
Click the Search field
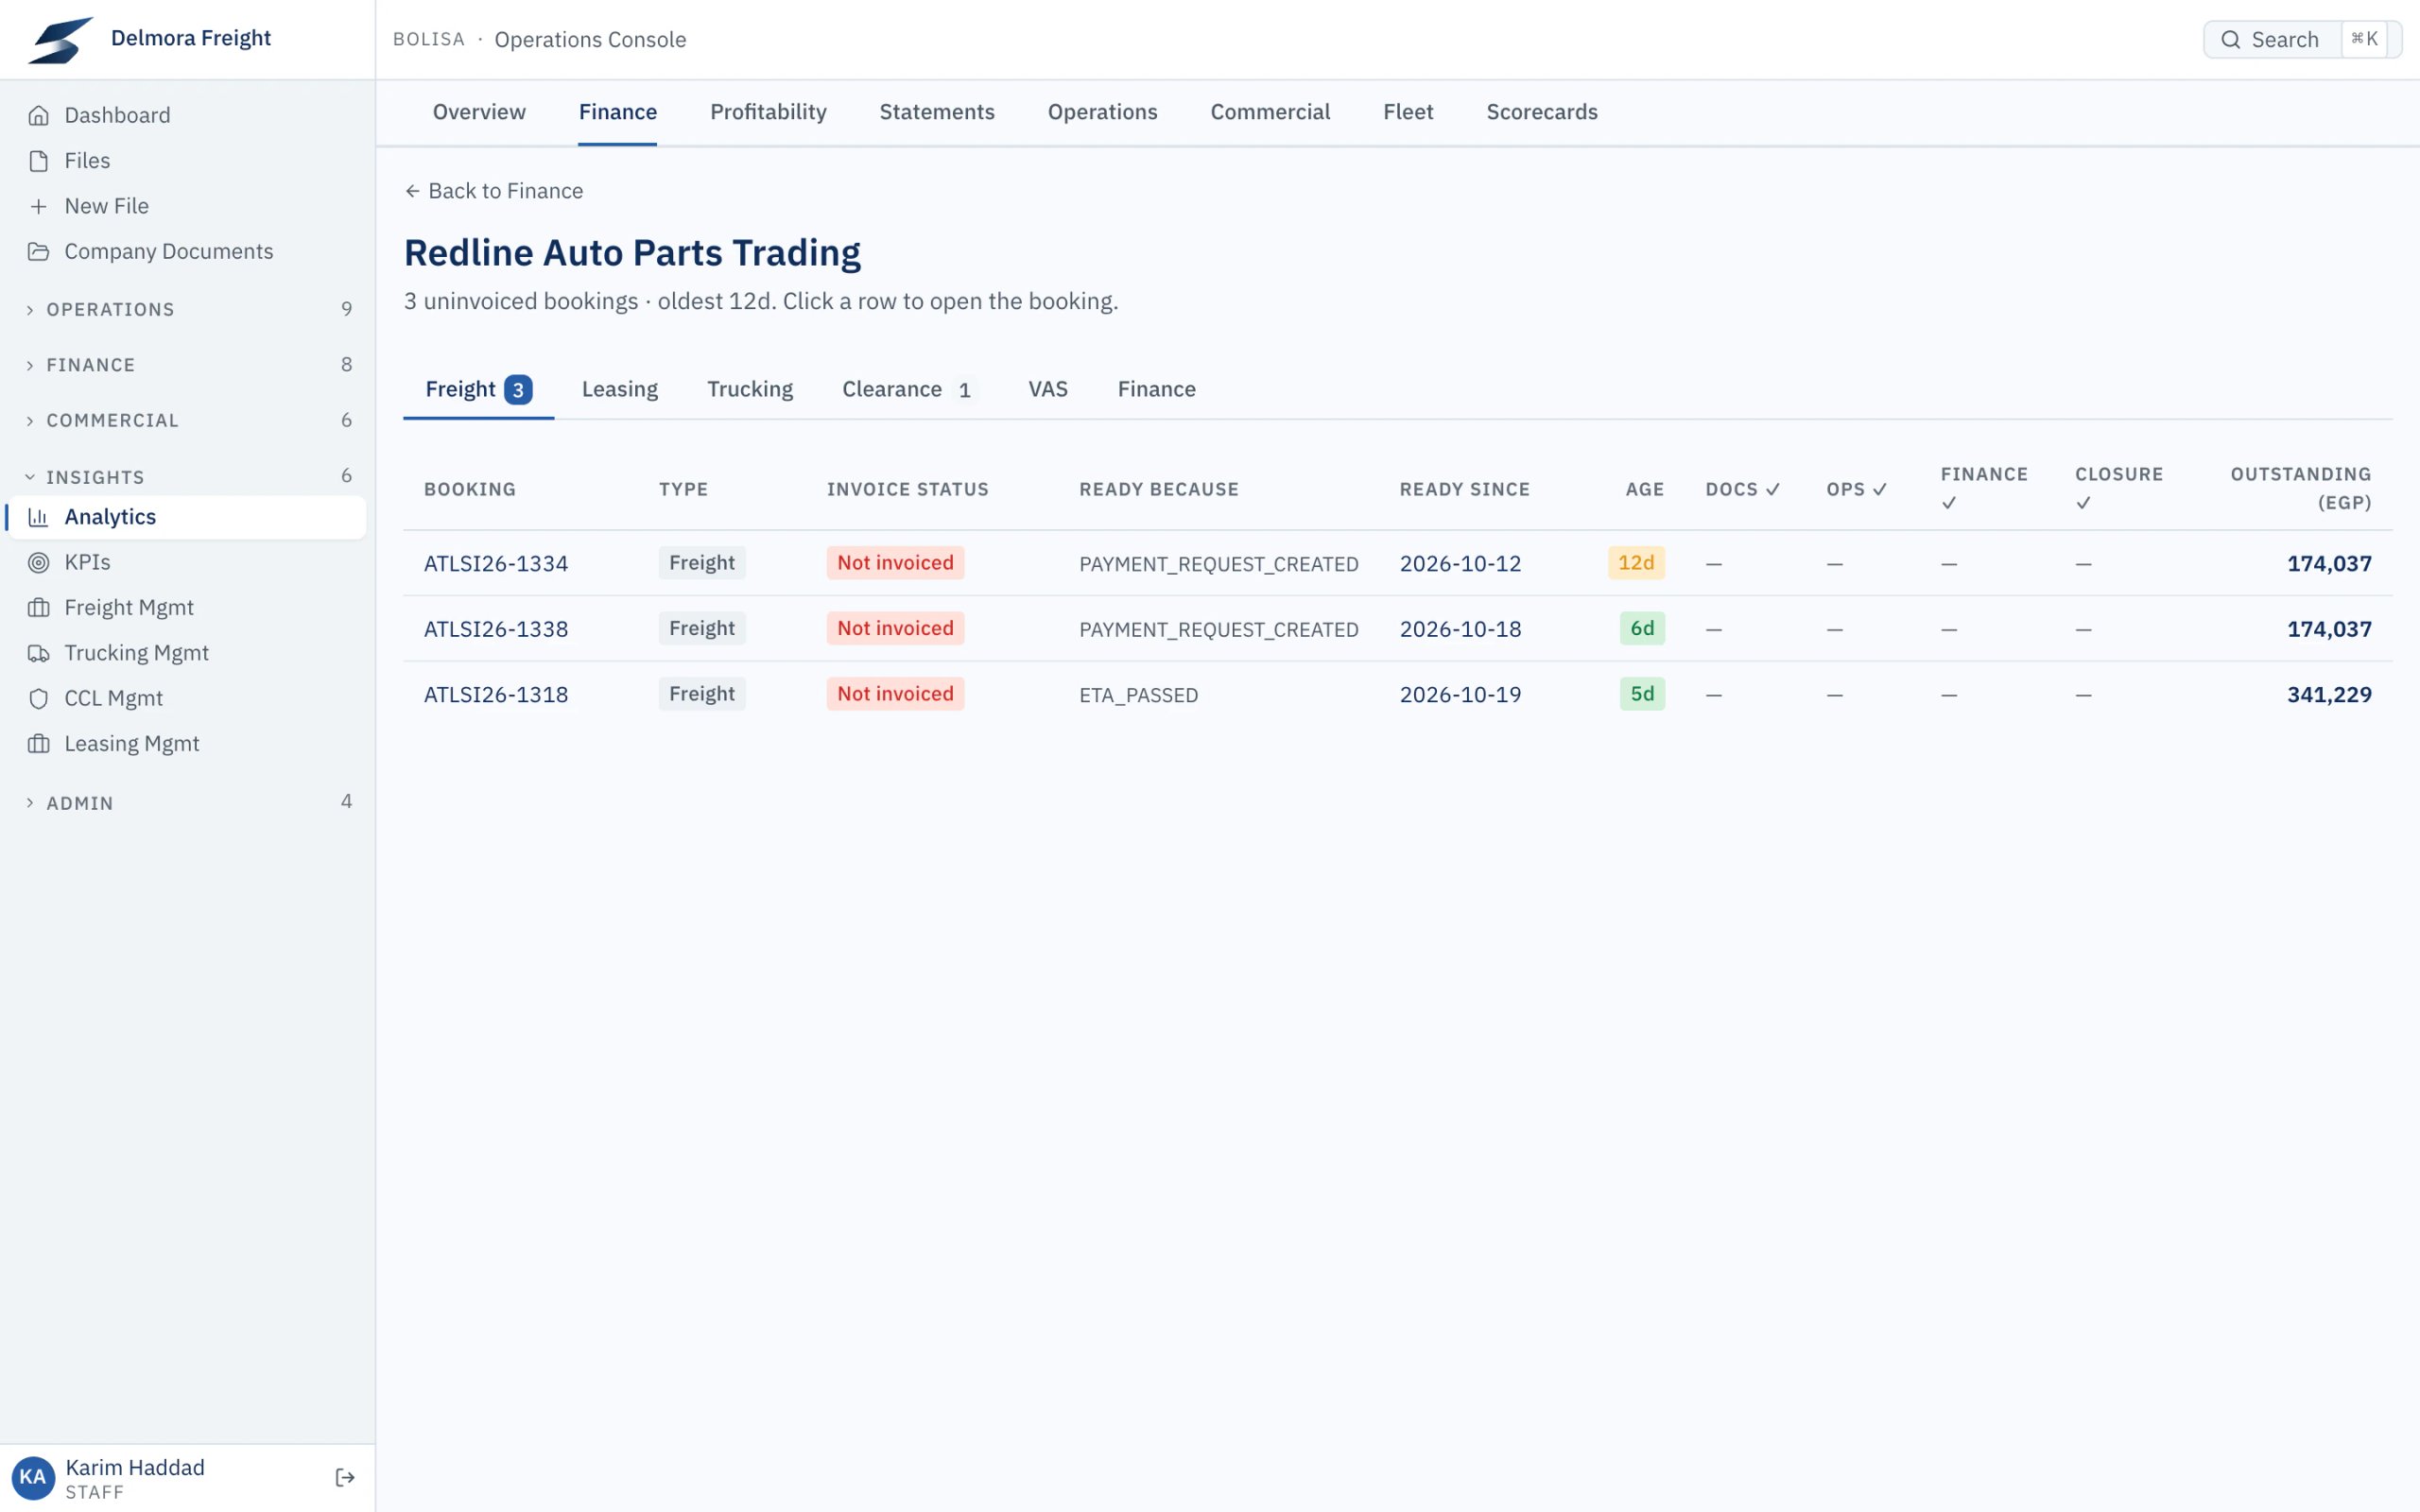pyautogui.click(x=2302, y=40)
